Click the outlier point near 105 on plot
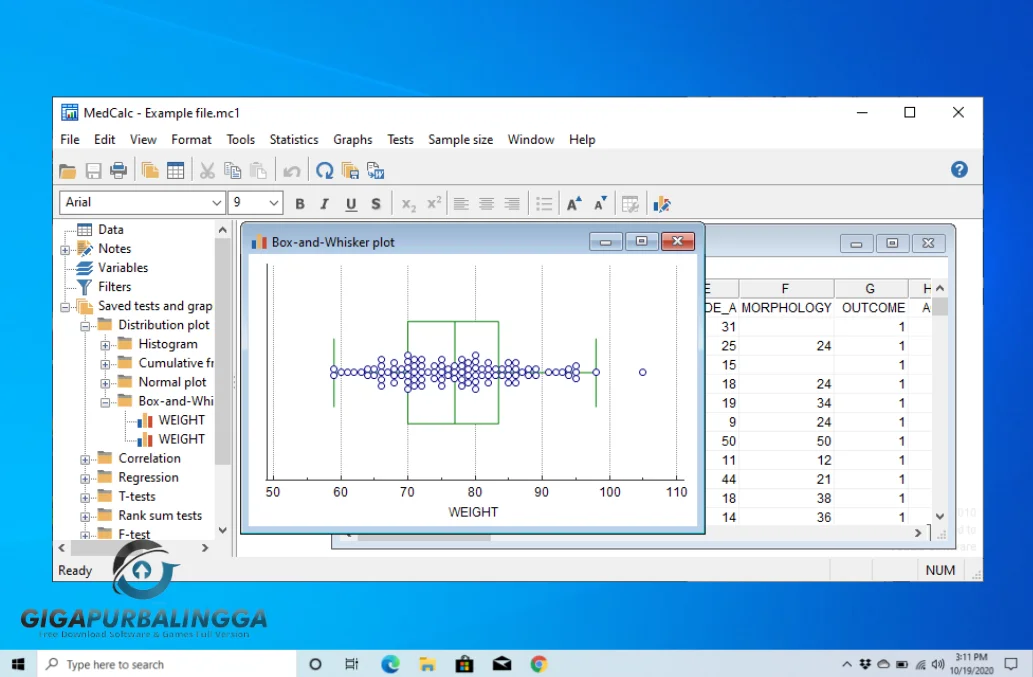This screenshot has height=677, width=1033. (642, 372)
